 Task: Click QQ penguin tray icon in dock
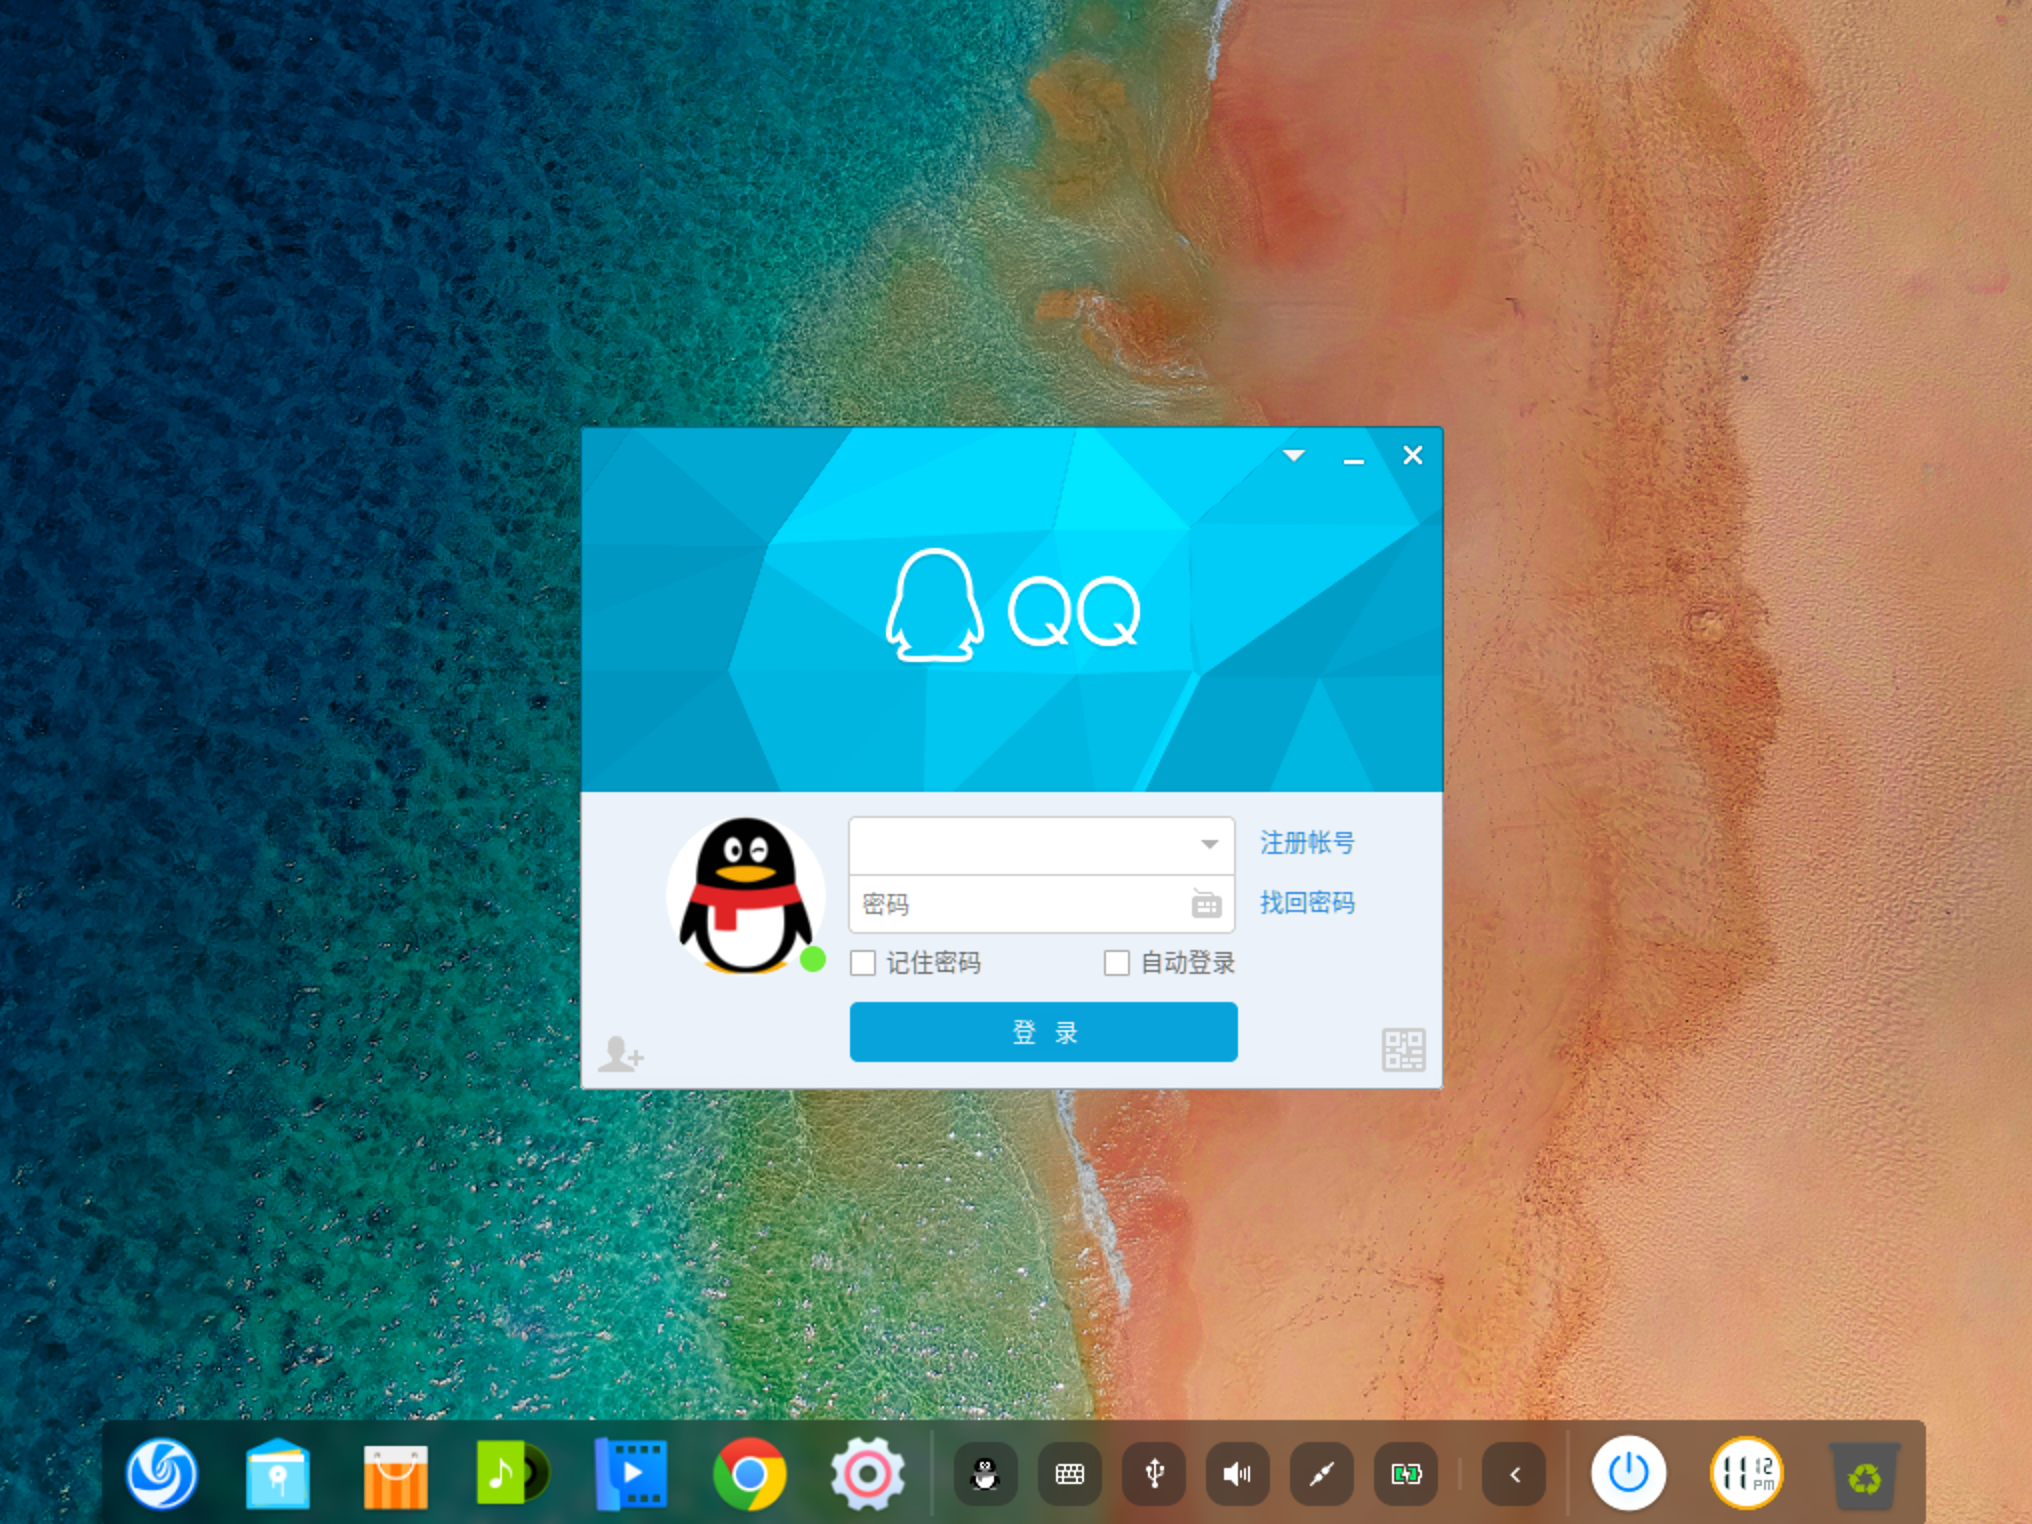point(986,1474)
